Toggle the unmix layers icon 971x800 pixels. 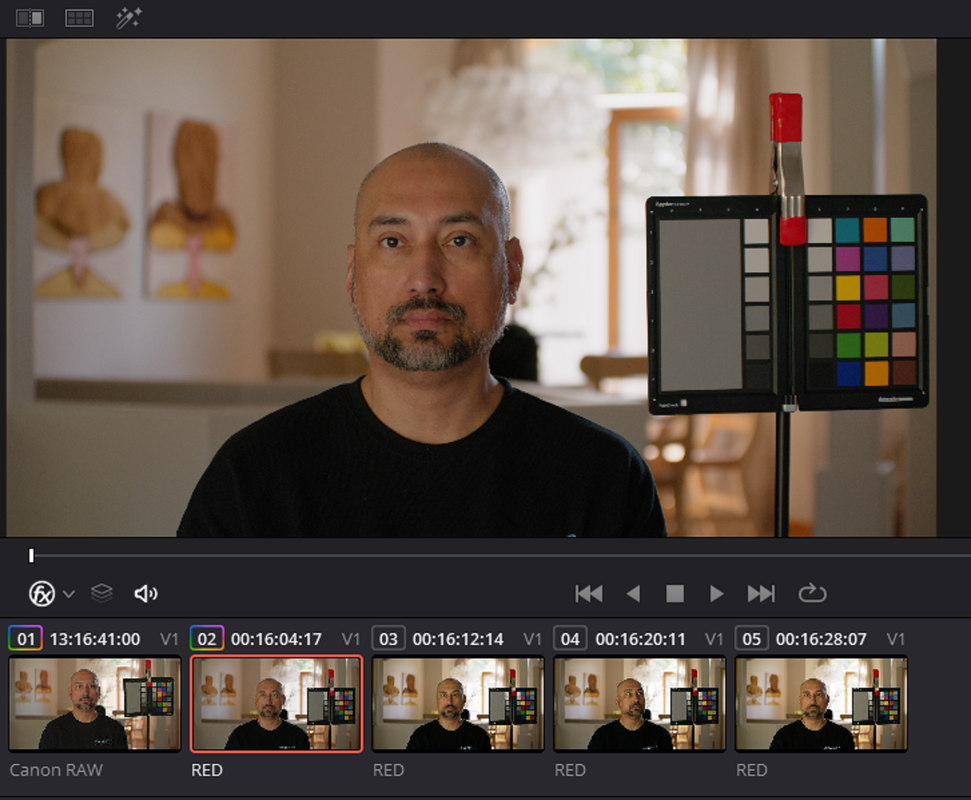(x=102, y=593)
